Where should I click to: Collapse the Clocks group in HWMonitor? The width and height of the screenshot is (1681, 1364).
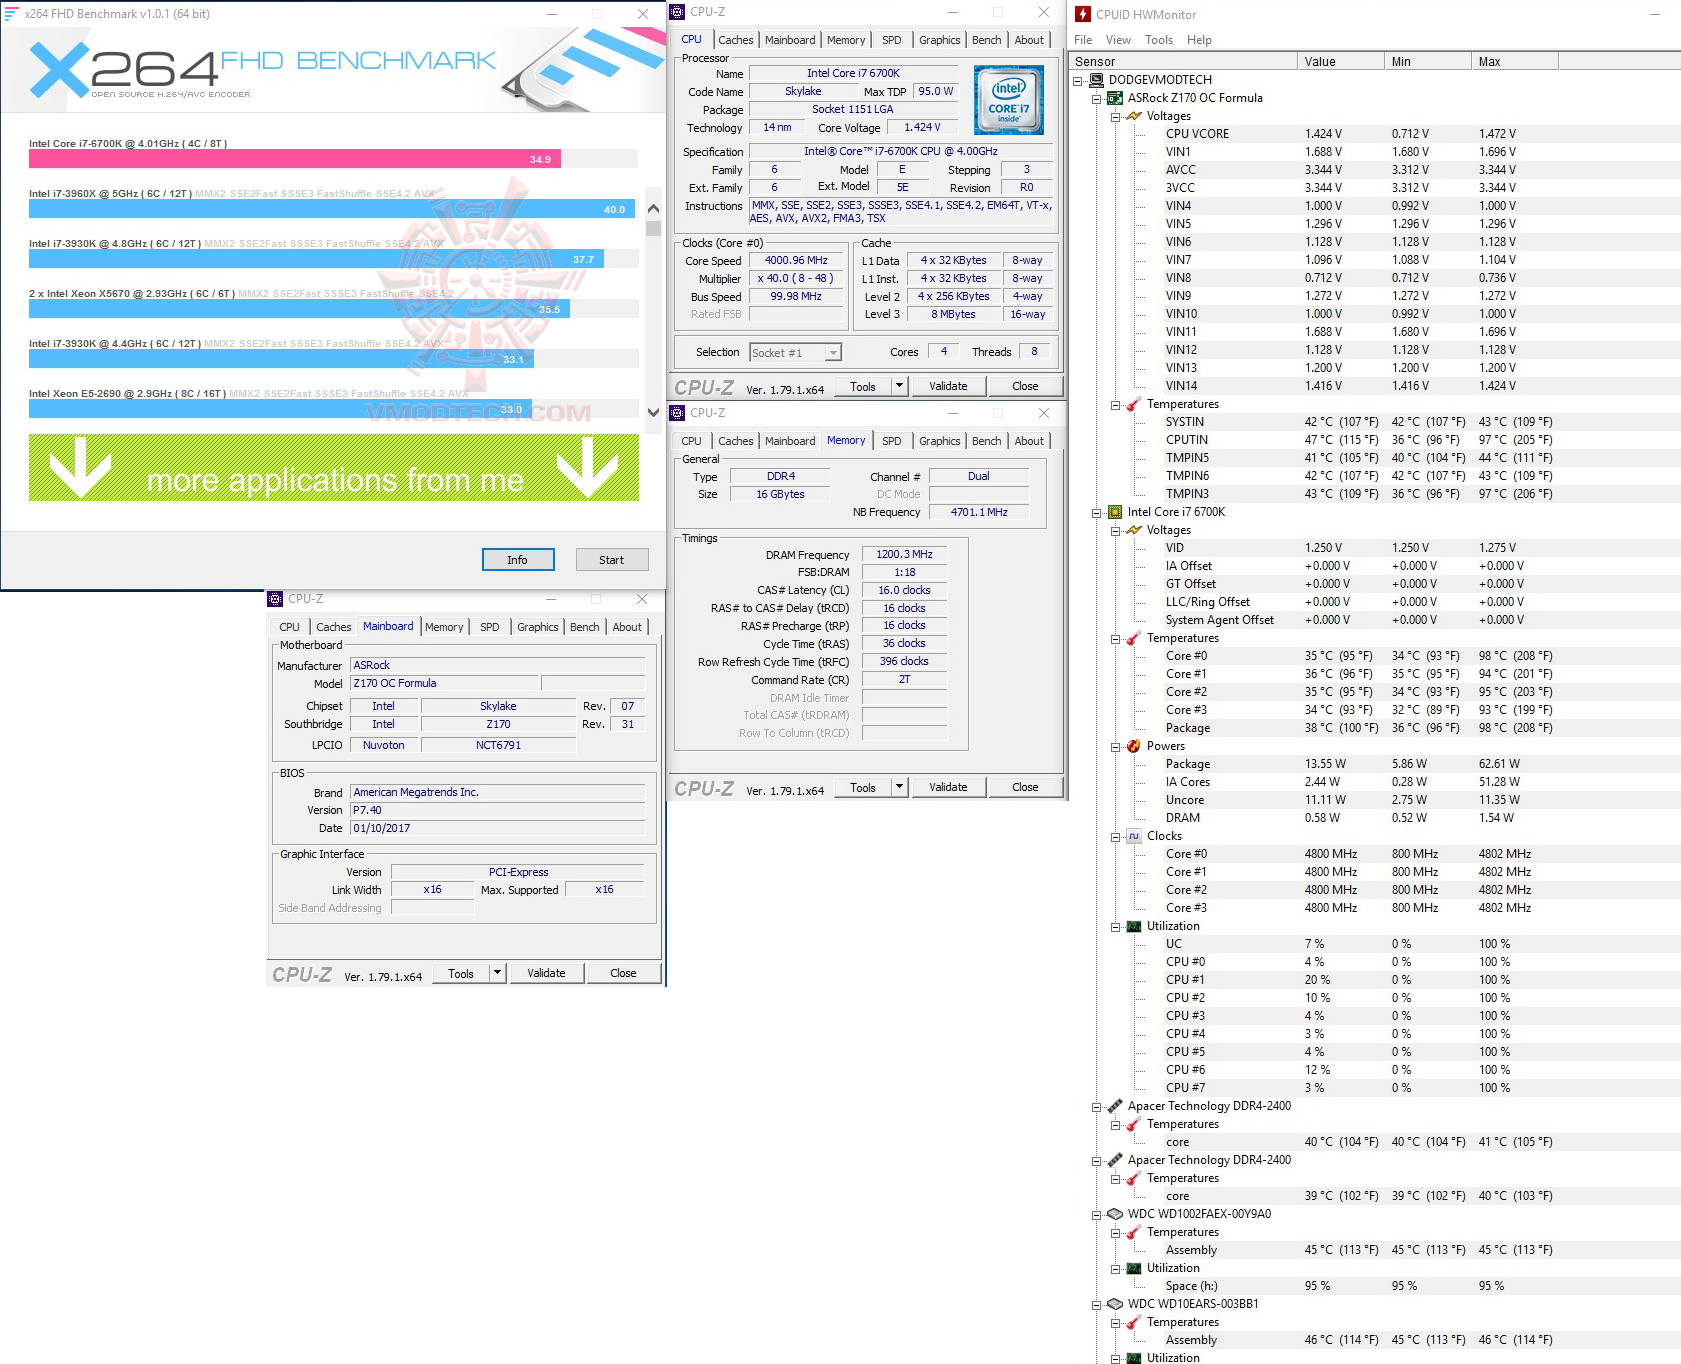click(1116, 837)
